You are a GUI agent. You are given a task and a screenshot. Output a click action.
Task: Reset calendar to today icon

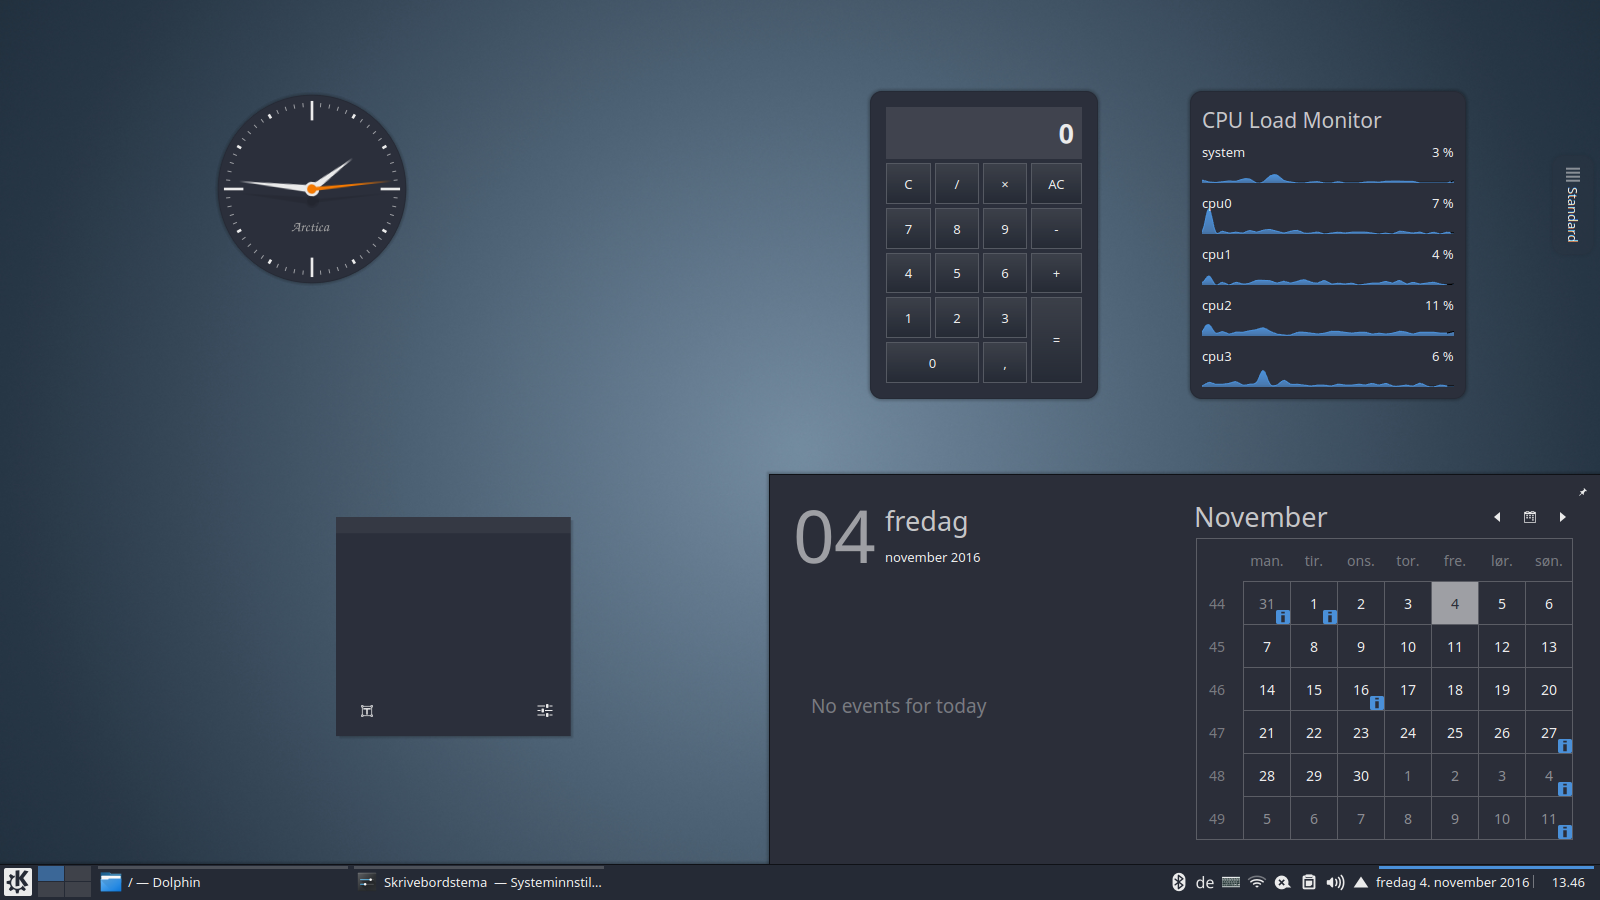tap(1530, 517)
